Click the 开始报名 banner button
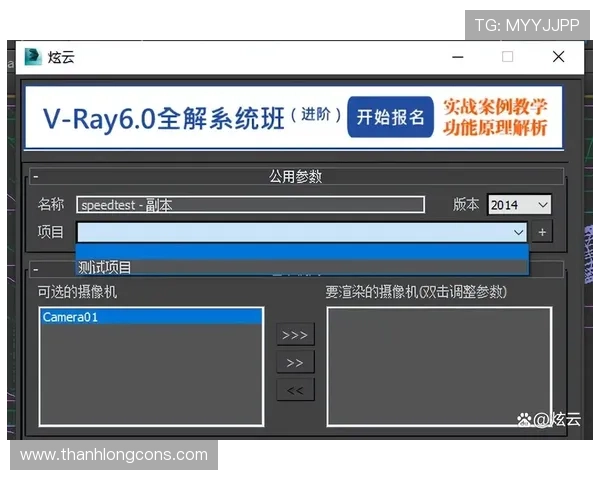 click(x=390, y=117)
